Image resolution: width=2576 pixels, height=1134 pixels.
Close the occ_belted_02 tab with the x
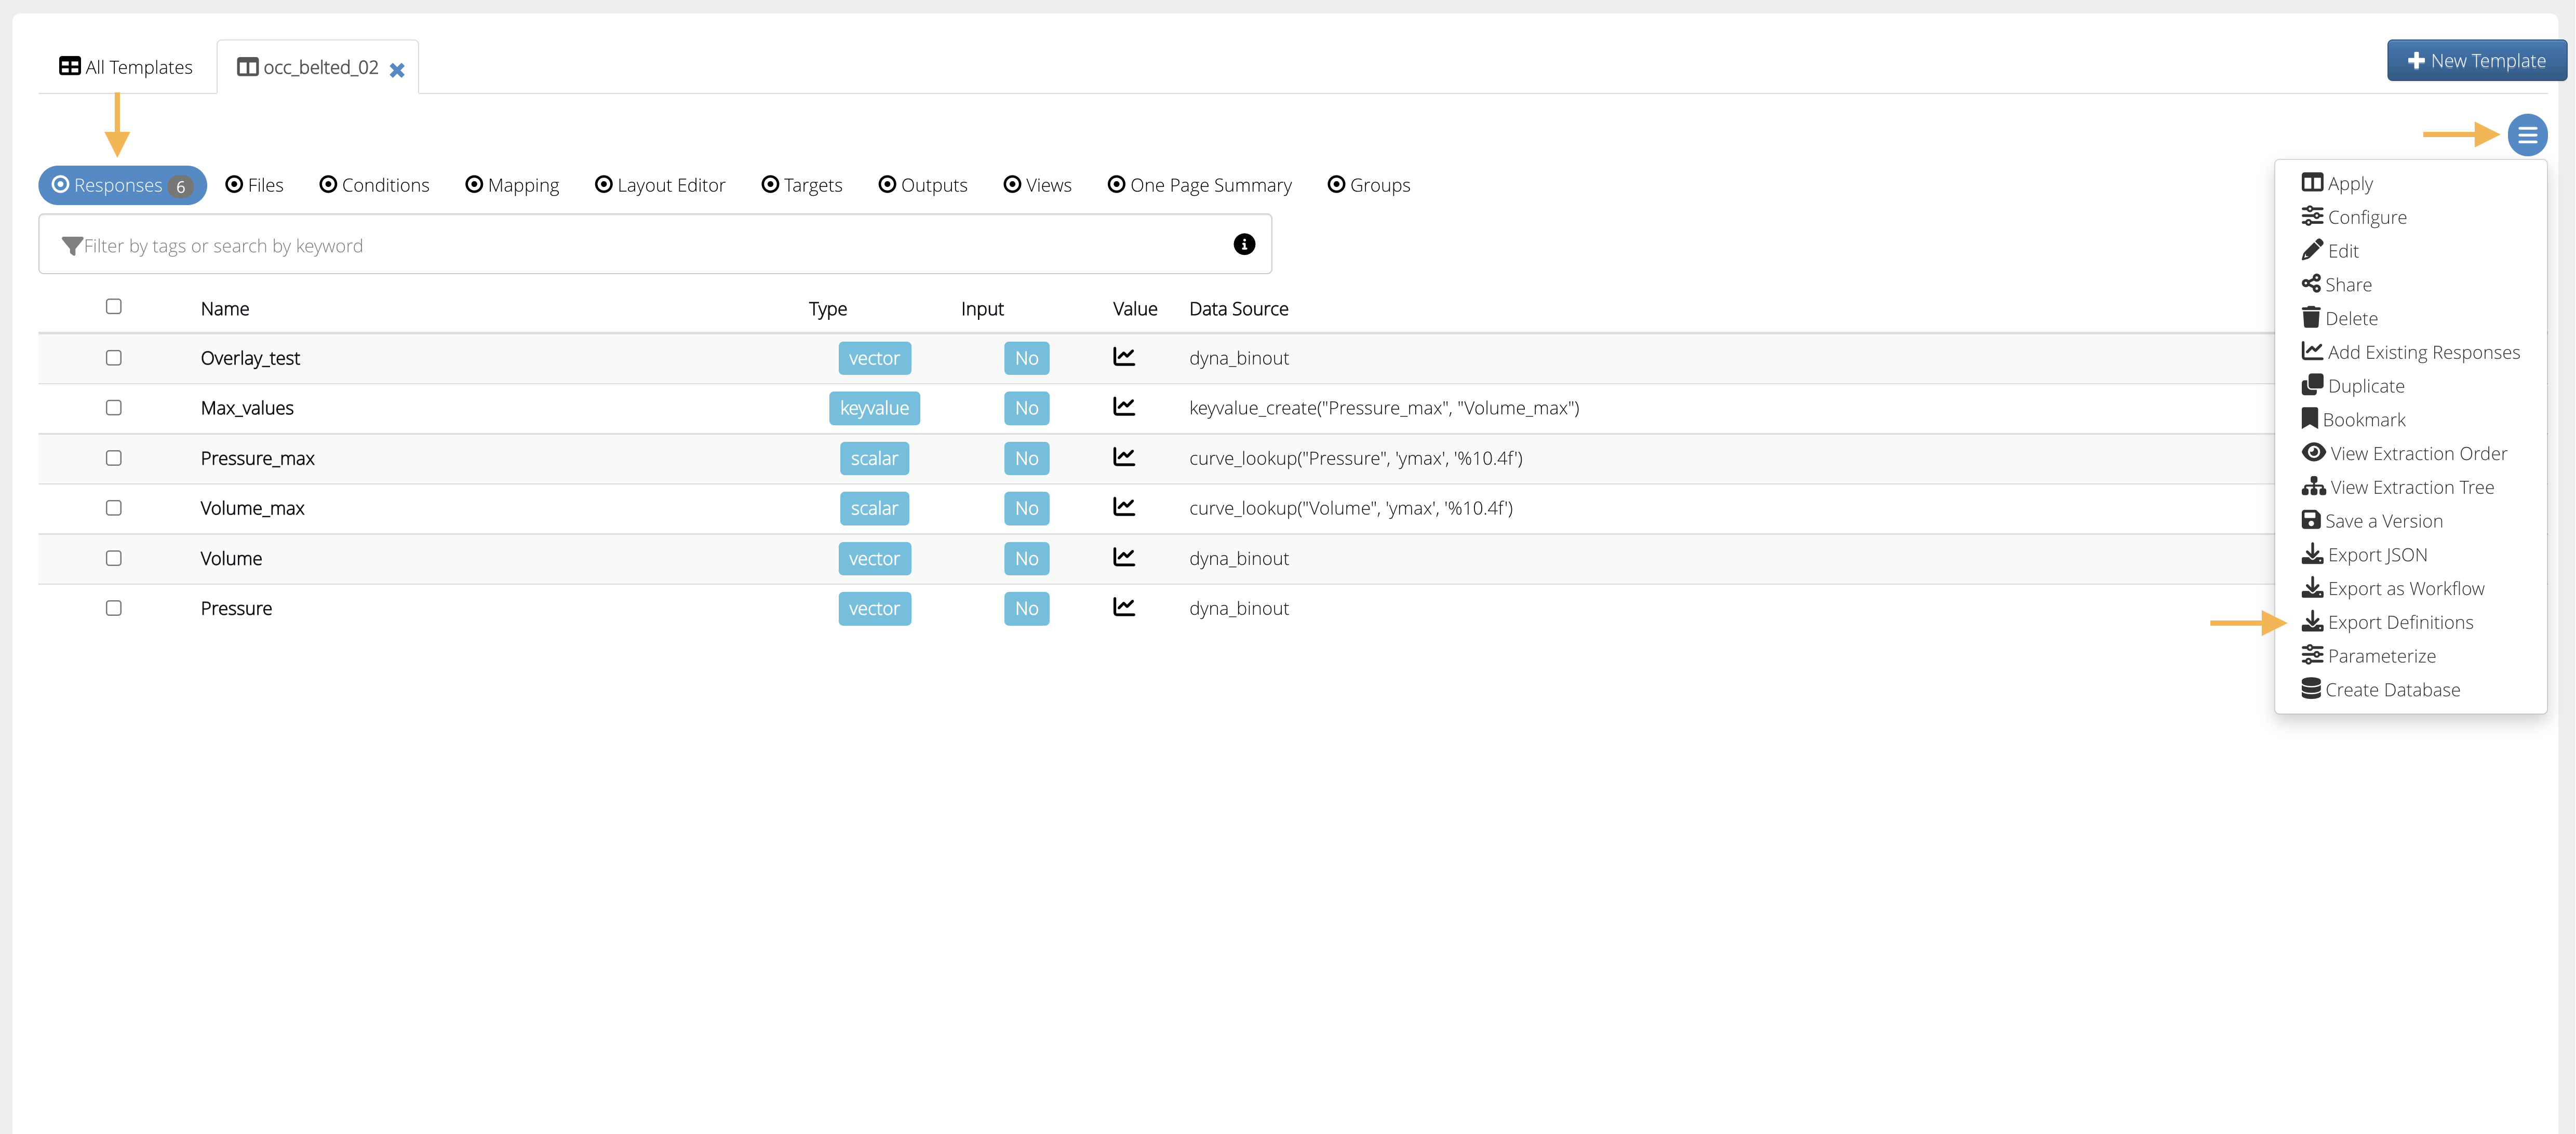click(397, 70)
